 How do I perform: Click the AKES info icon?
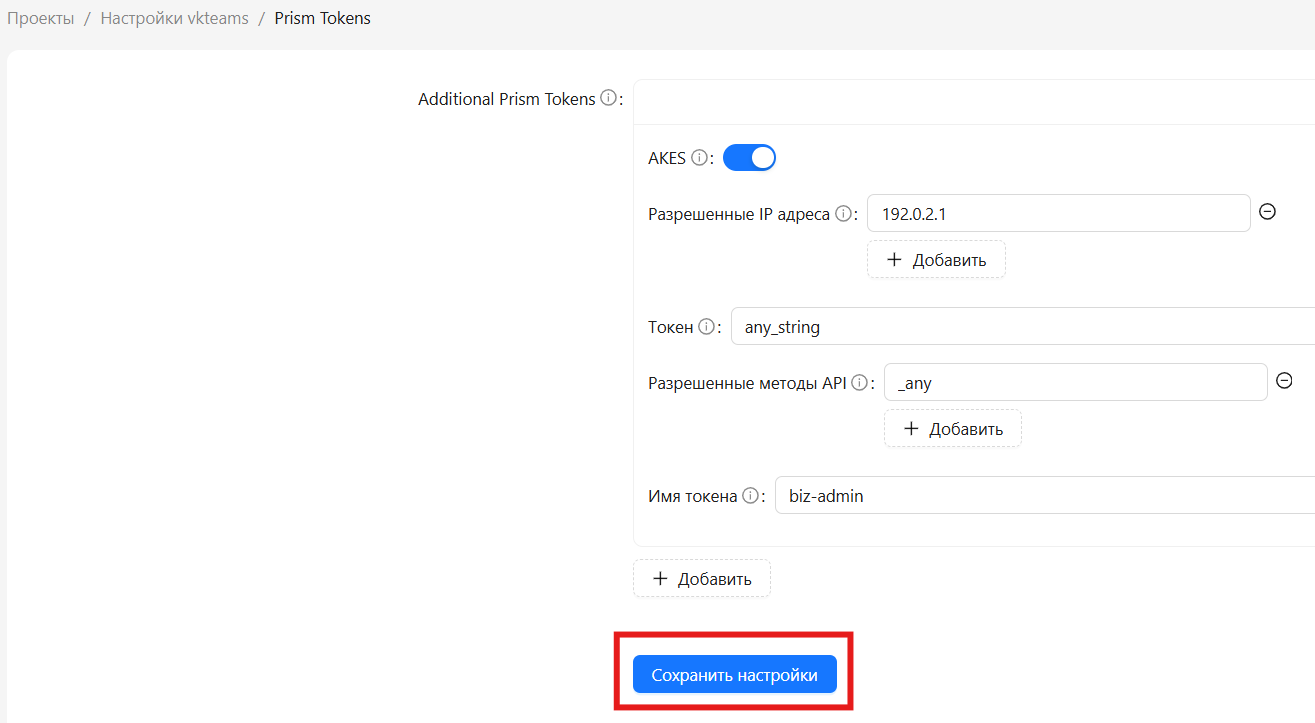(x=699, y=158)
